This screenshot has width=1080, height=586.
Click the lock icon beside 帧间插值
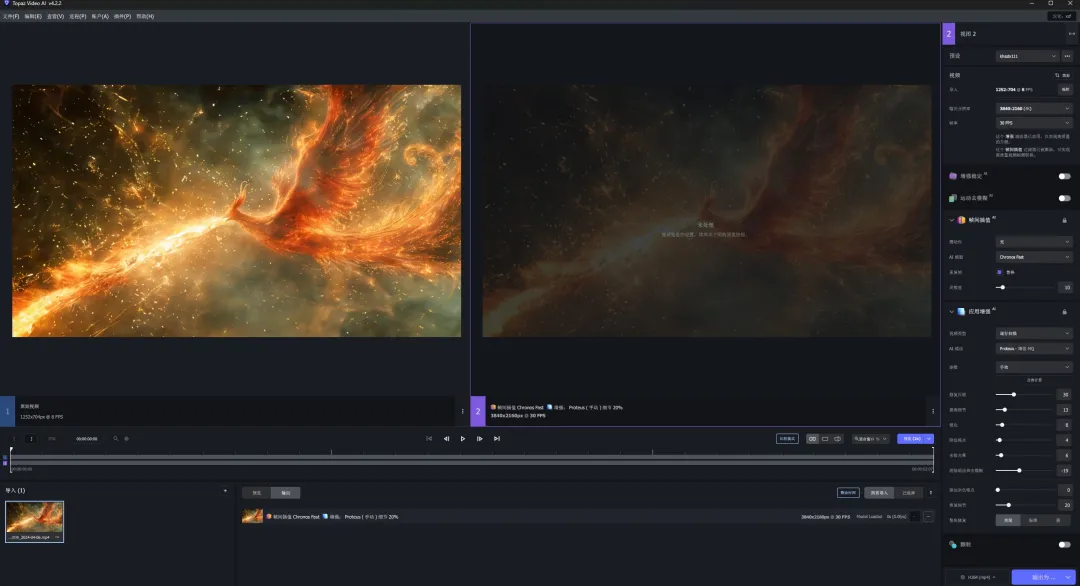coord(1064,220)
